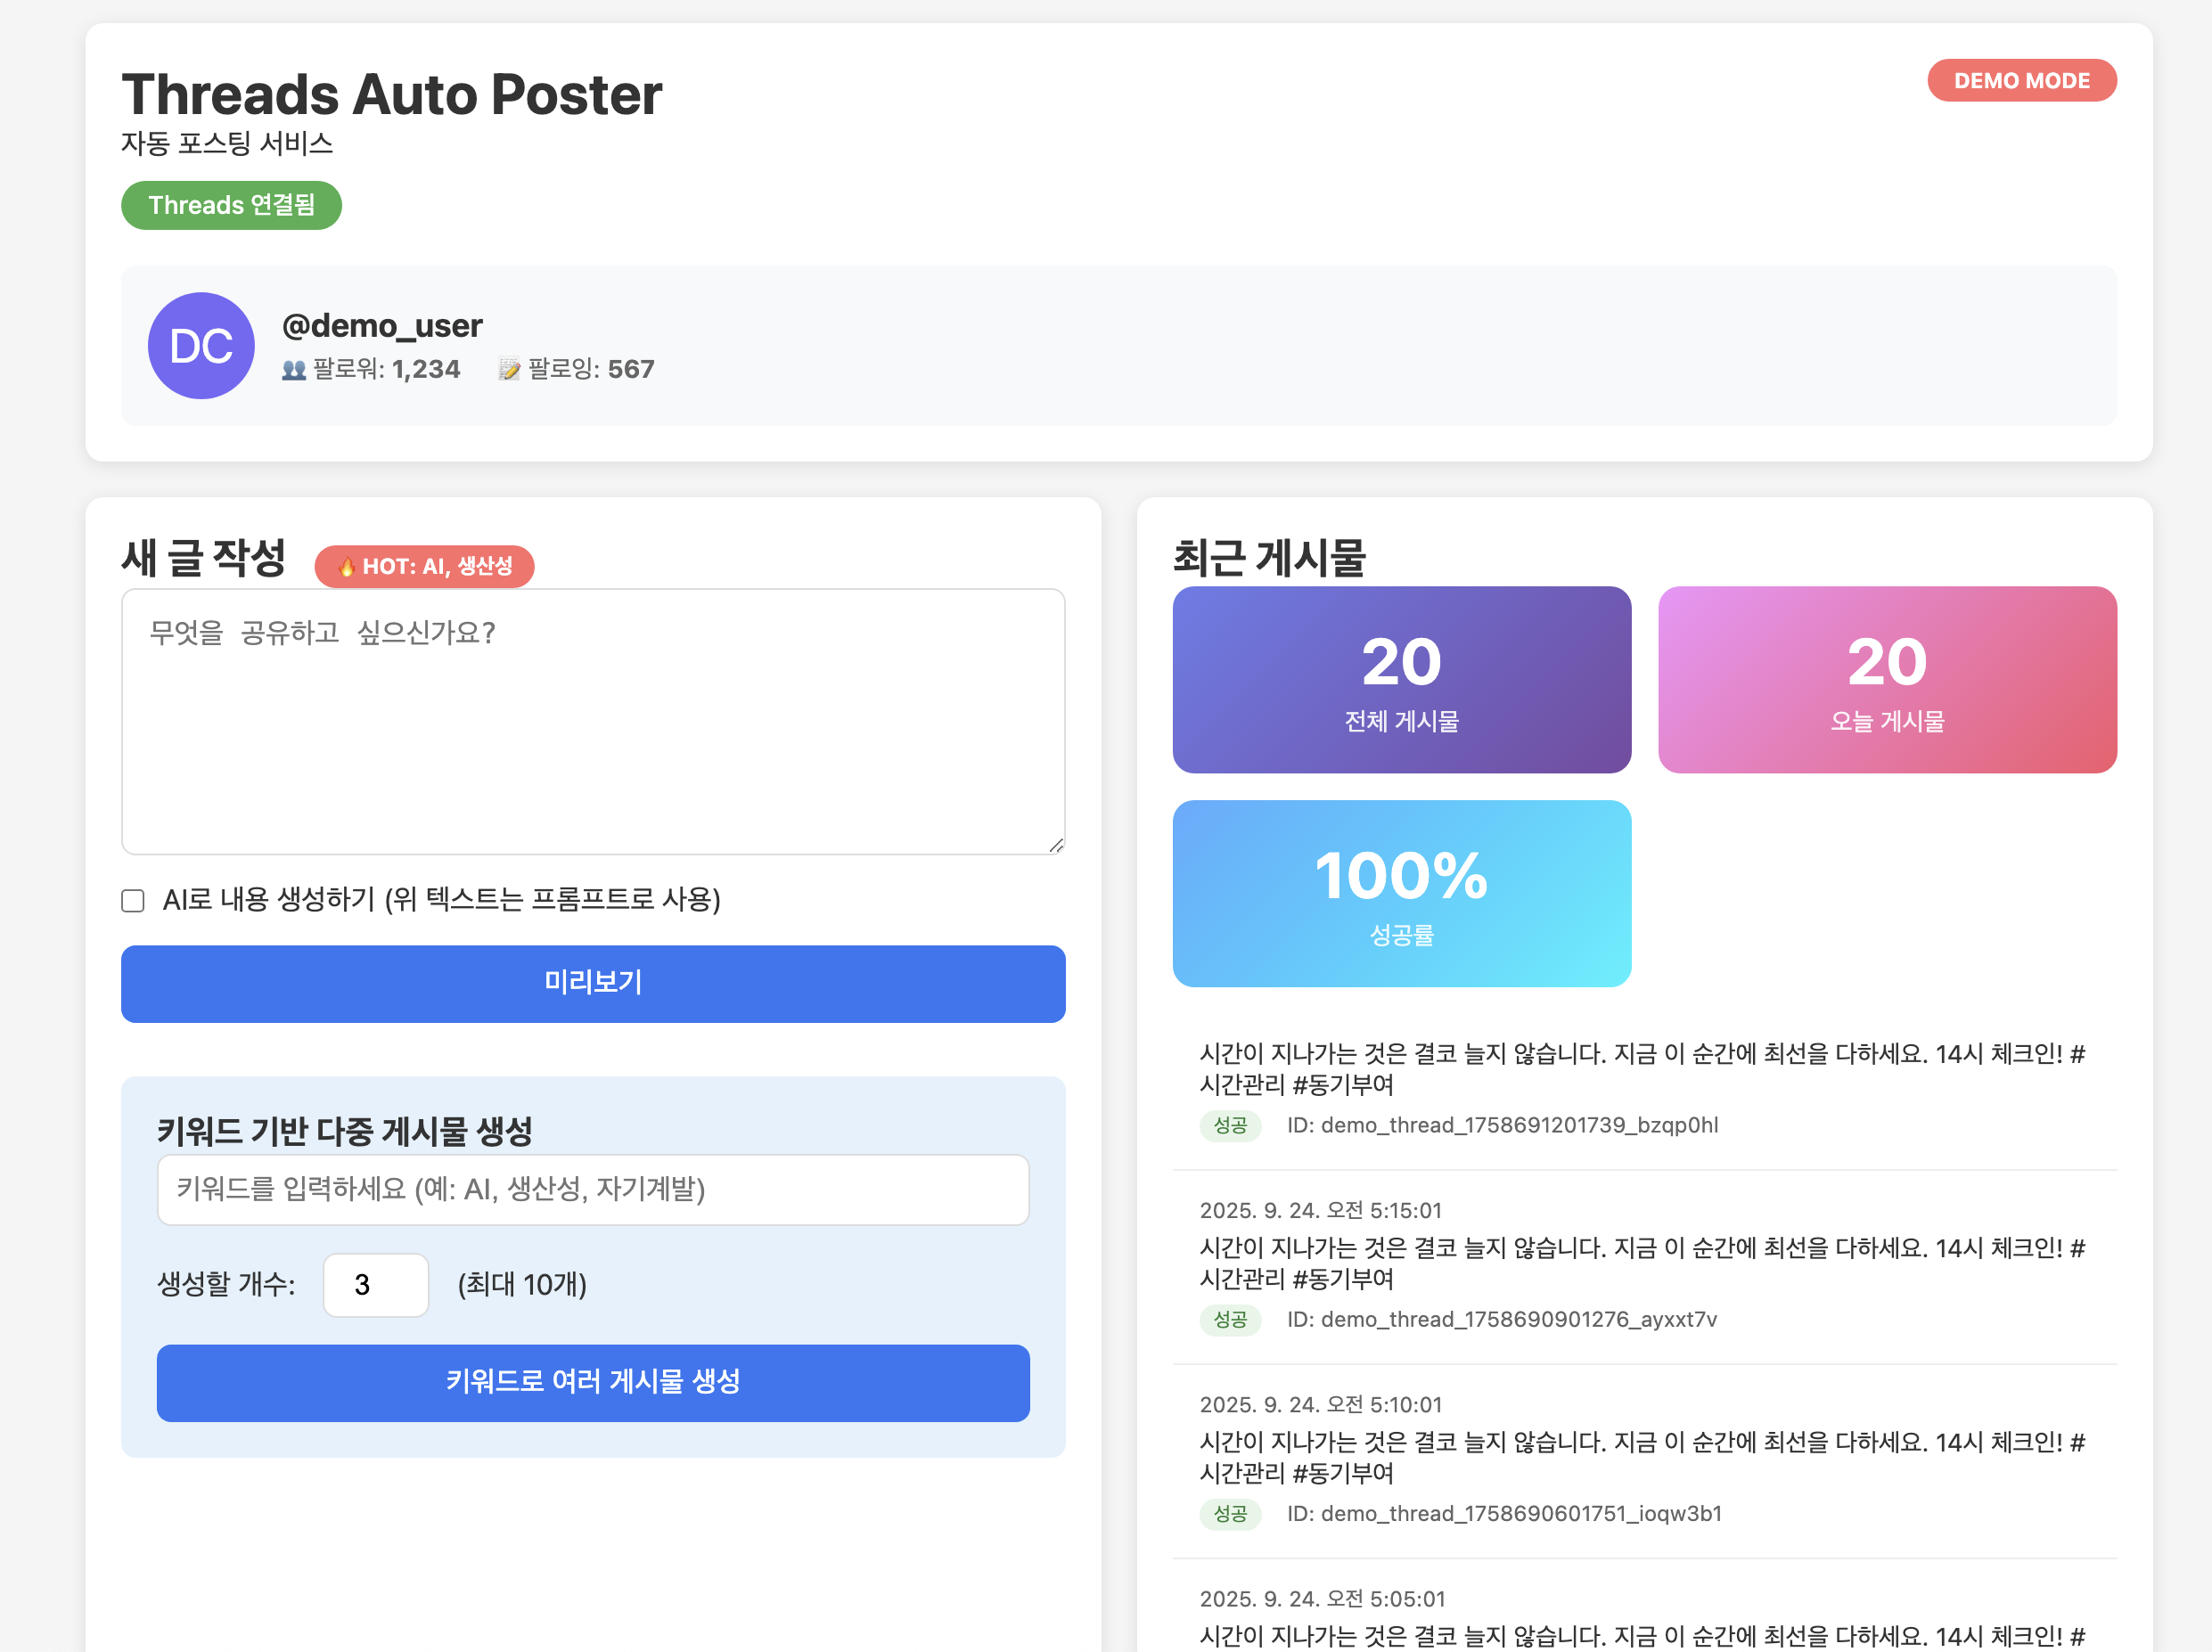Click the textarea resize handle corner
This screenshot has width=2212, height=1652.
click(x=1056, y=846)
